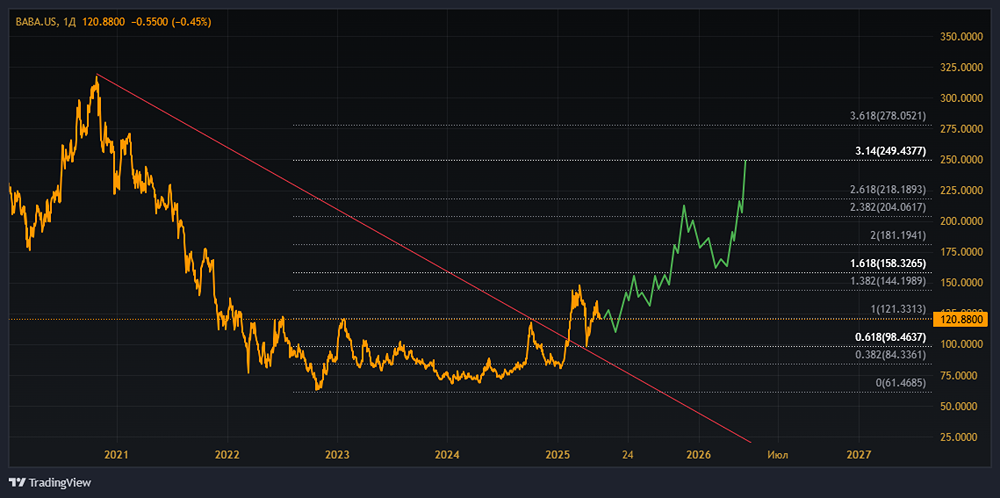The width and height of the screenshot is (1000, 498).
Task: Click the 300.0000 price axis label
Action: pos(963,98)
